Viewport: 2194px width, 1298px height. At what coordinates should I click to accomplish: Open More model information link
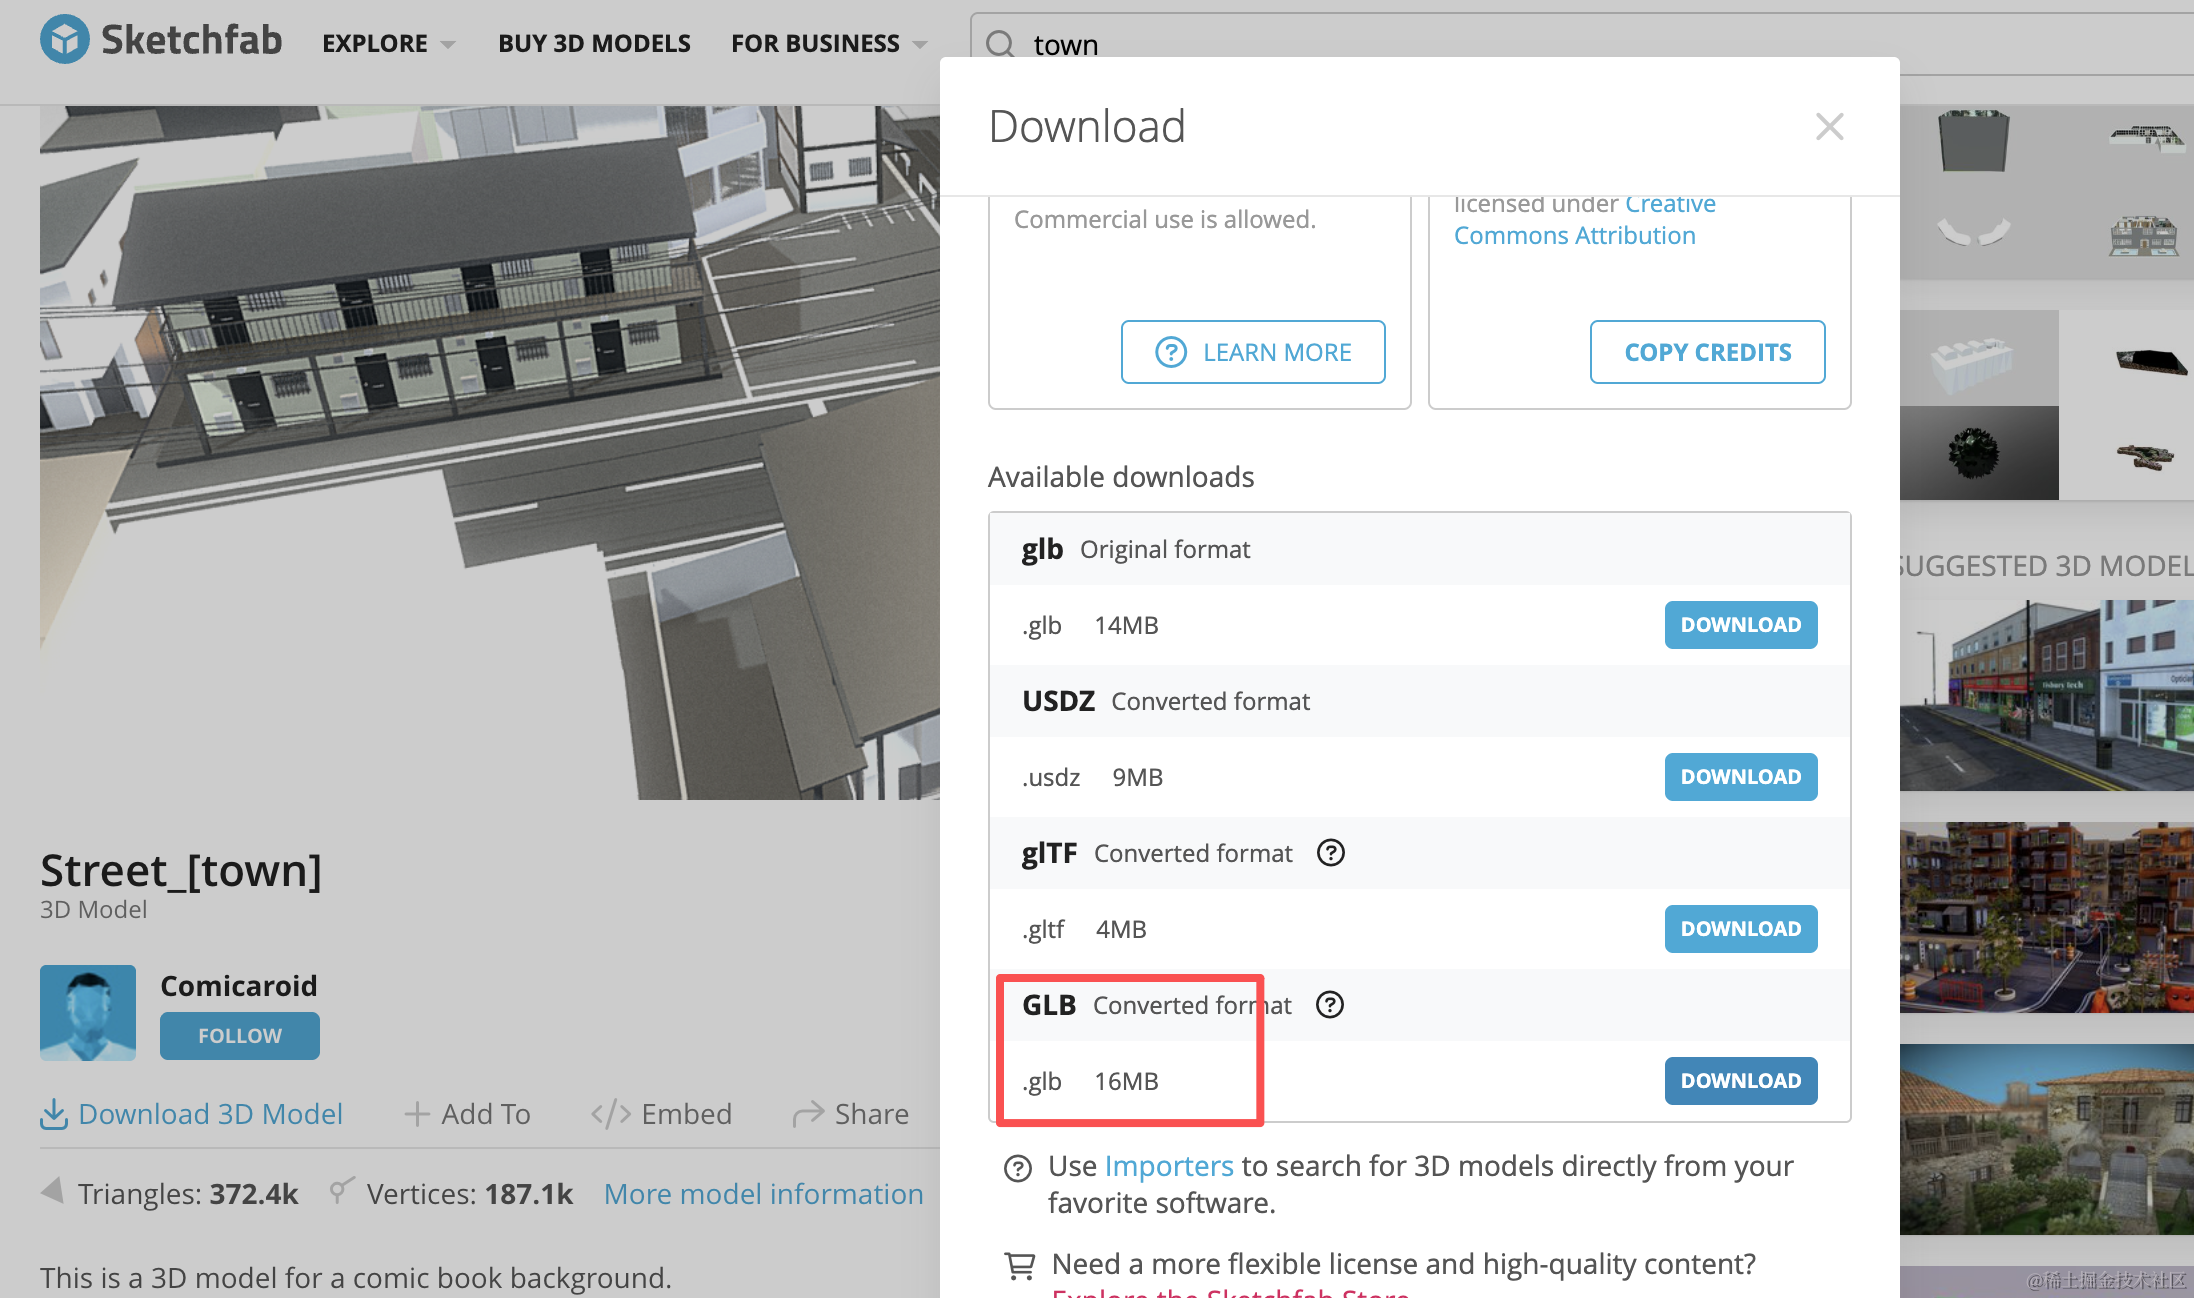764,1194
